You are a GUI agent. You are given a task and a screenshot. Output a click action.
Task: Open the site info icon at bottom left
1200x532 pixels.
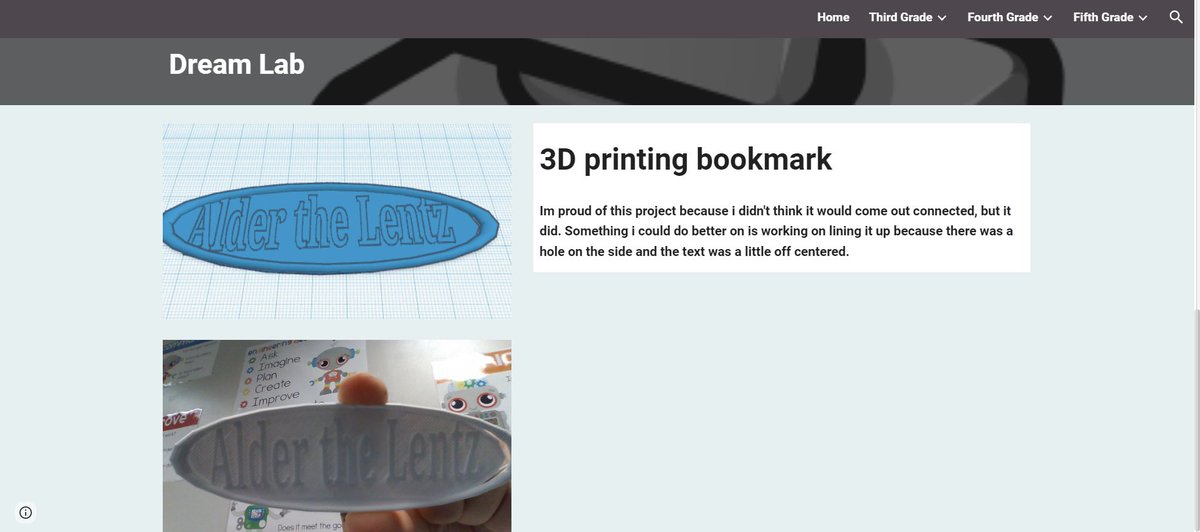[26, 512]
